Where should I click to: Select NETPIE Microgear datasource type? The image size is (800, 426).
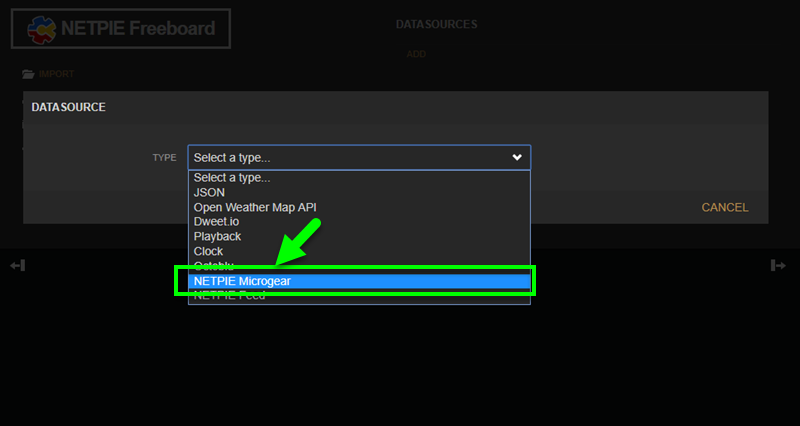359,281
